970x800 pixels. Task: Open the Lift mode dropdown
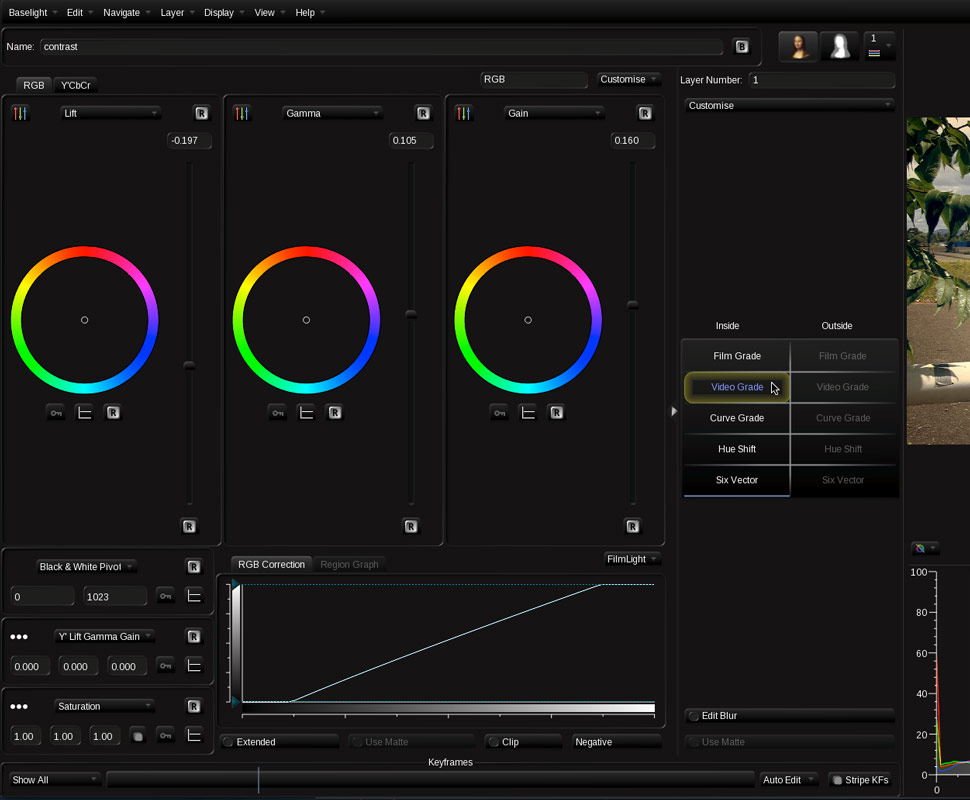pyautogui.click(x=110, y=114)
